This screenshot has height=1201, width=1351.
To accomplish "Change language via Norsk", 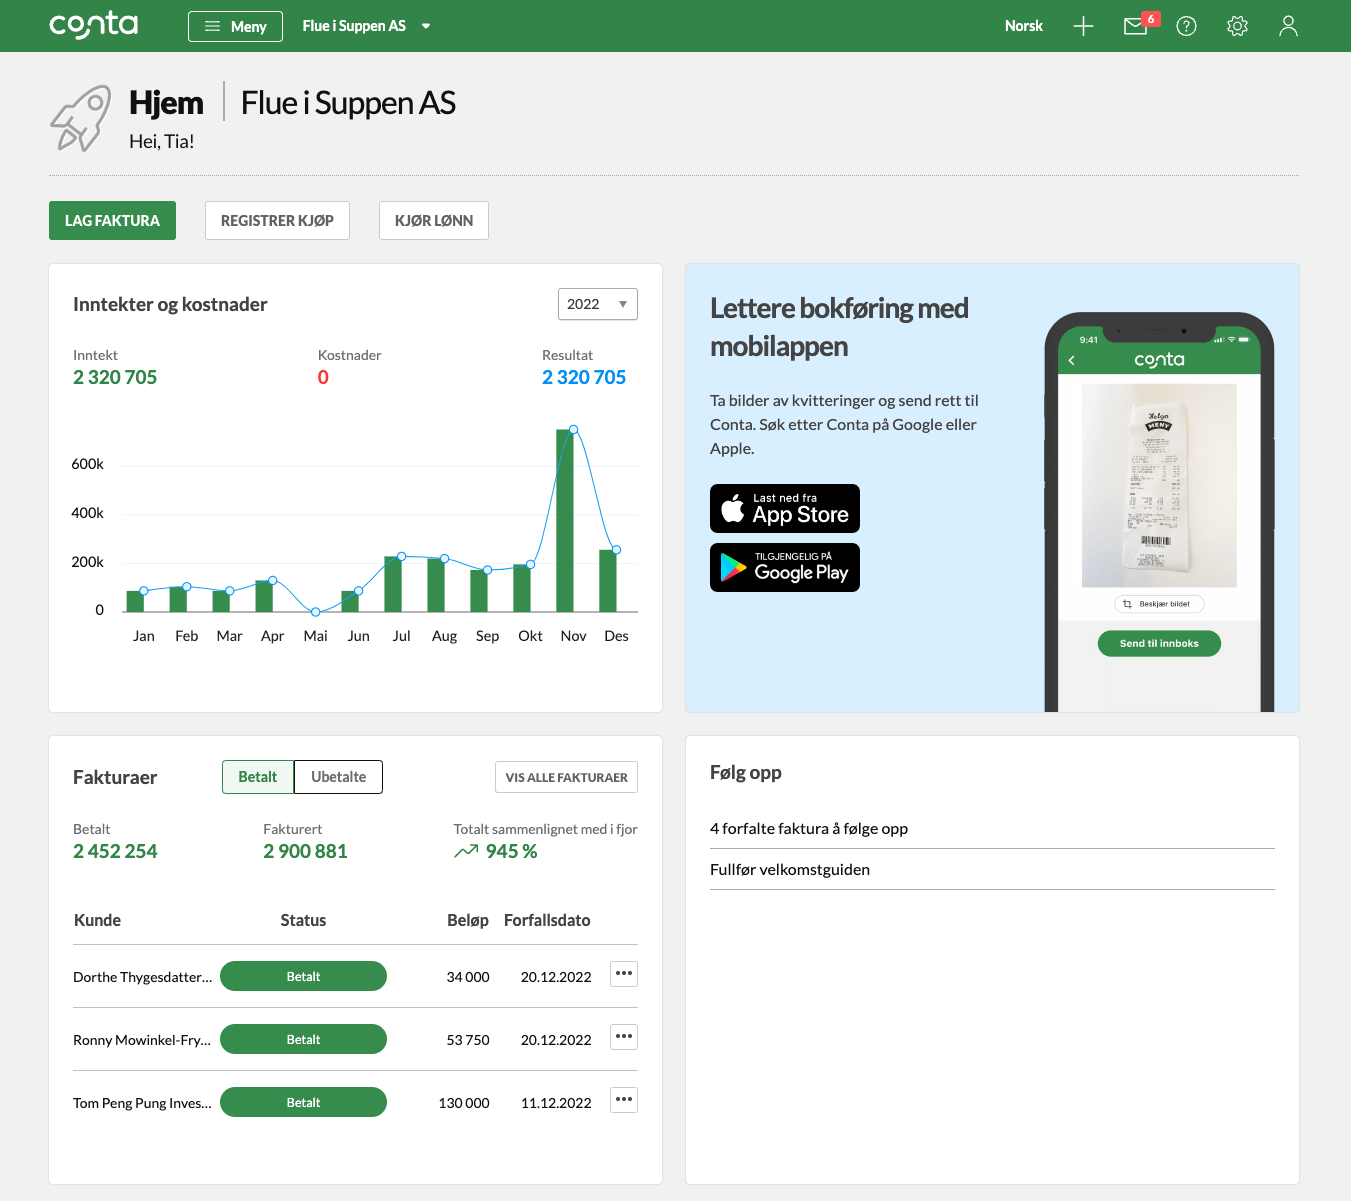I will point(1023,26).
